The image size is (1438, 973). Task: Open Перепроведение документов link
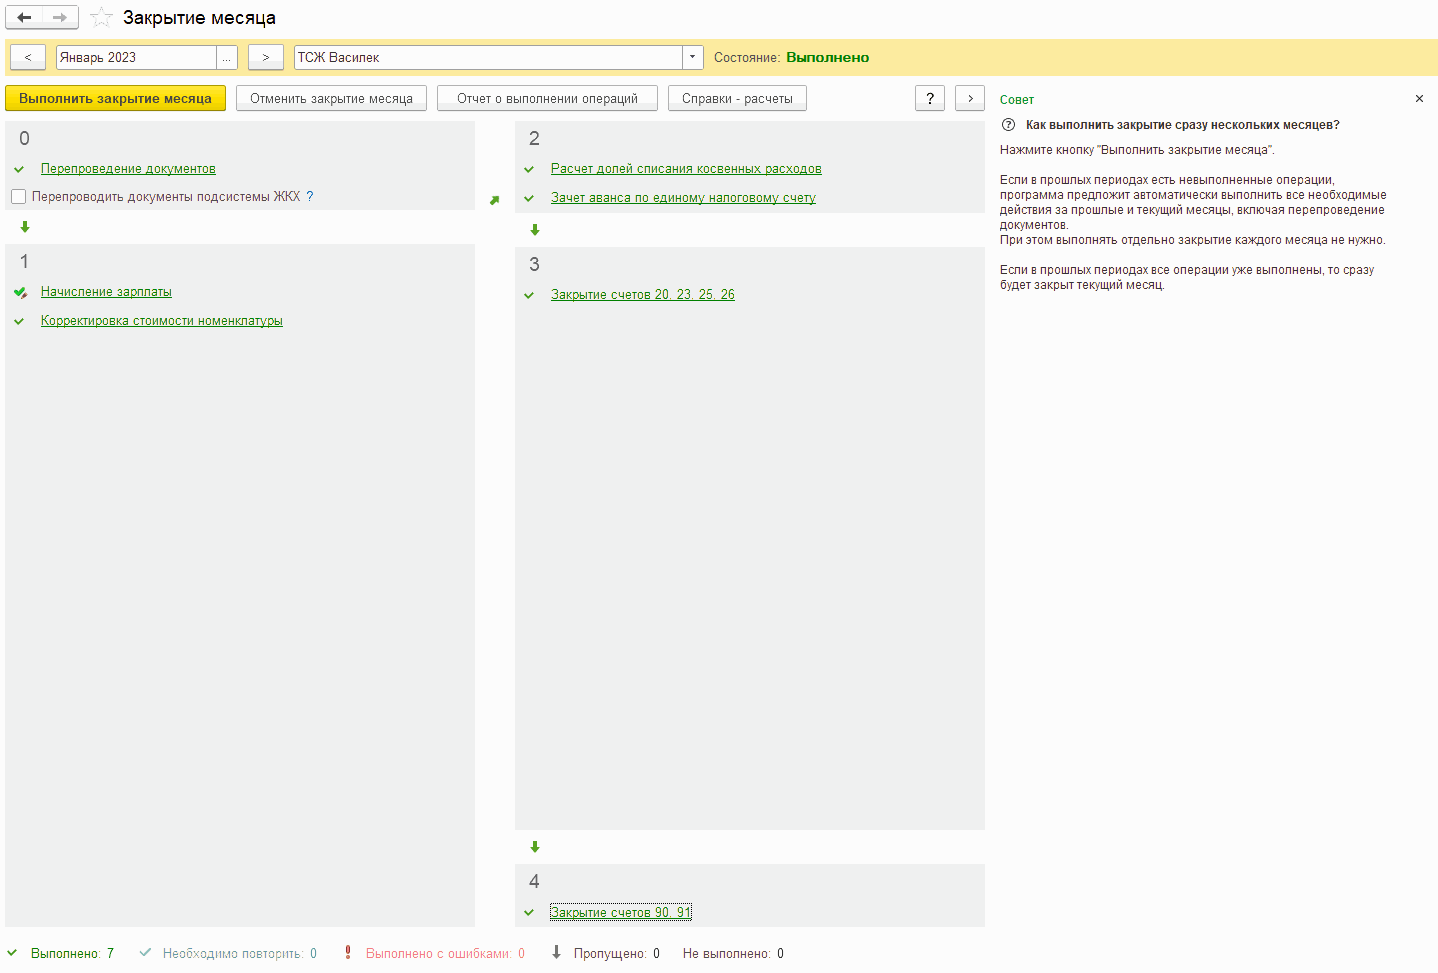coord(128,169)
